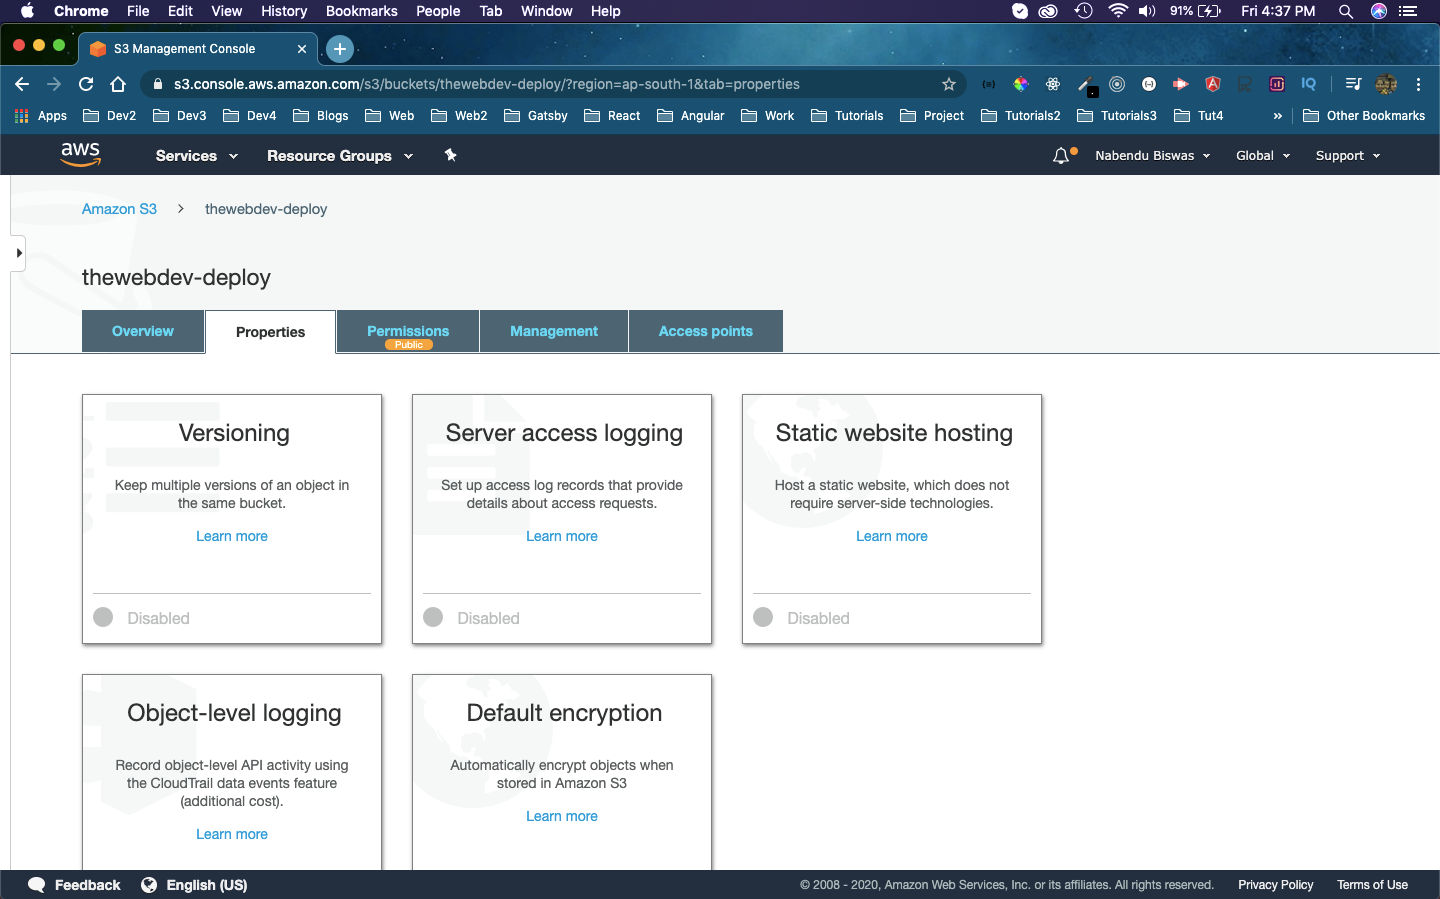The image size is (1440, 899).
Task: Open the Chrome History menu
Action: point(284,11)
